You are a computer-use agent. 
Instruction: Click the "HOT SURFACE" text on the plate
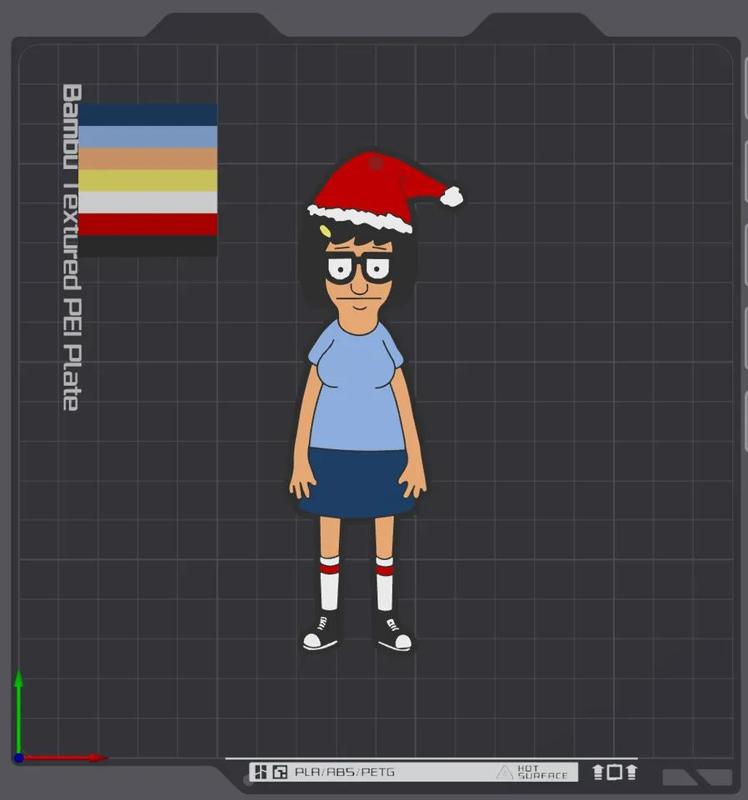click(542, 772)
